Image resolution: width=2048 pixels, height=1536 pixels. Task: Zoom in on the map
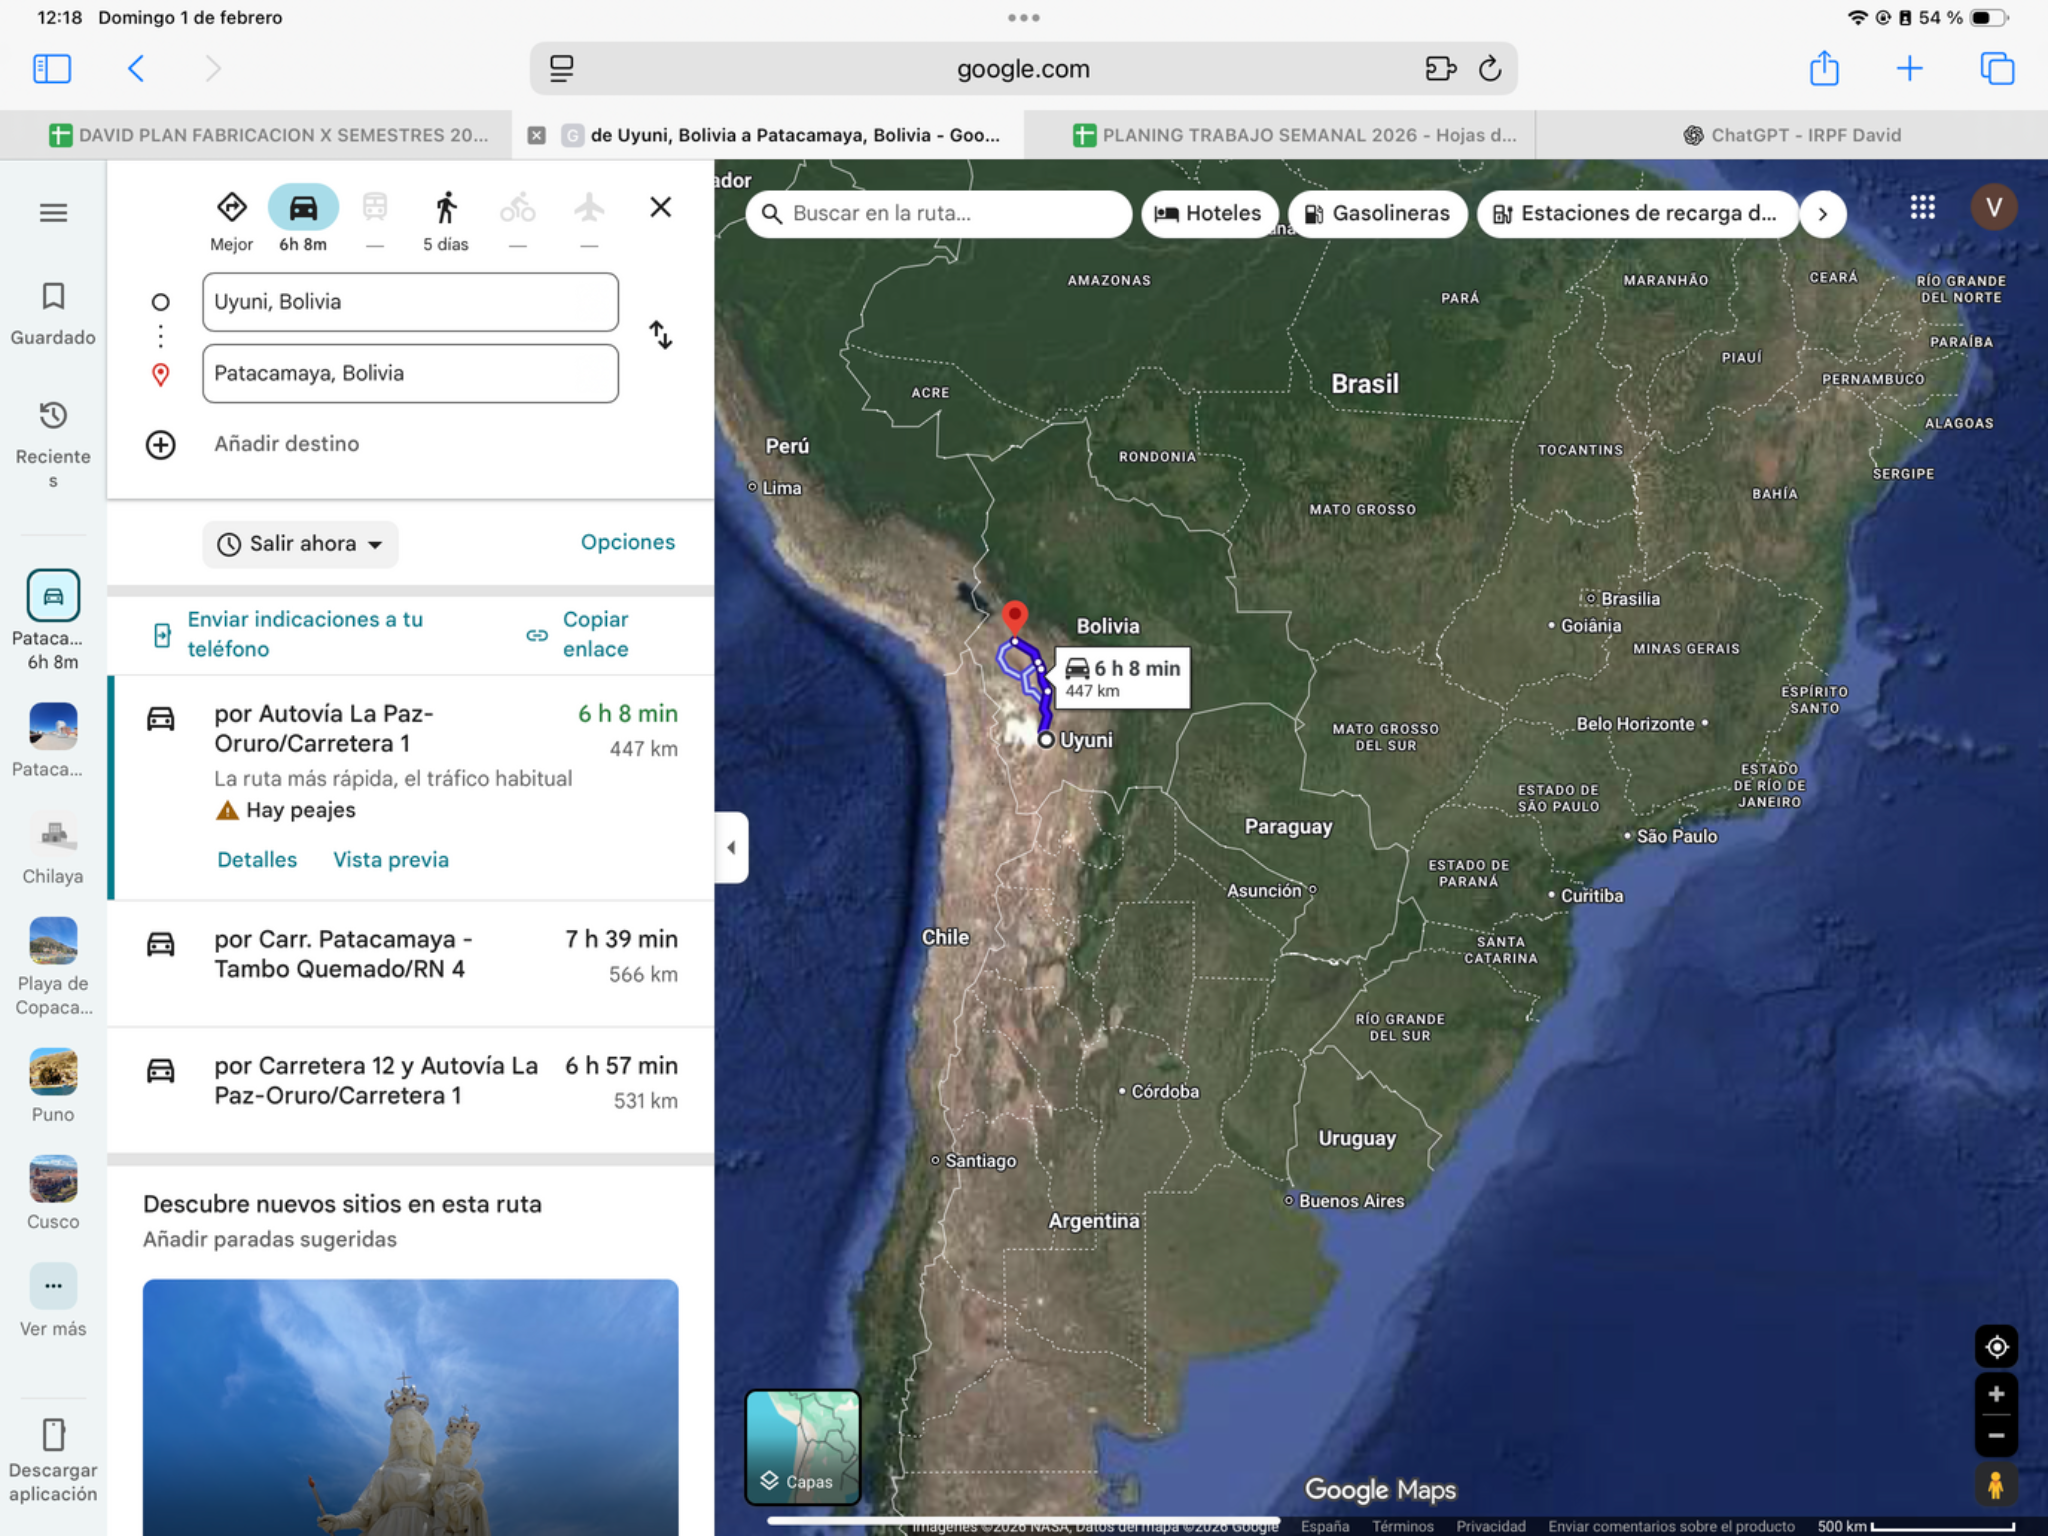[x=1996, y=1394]
